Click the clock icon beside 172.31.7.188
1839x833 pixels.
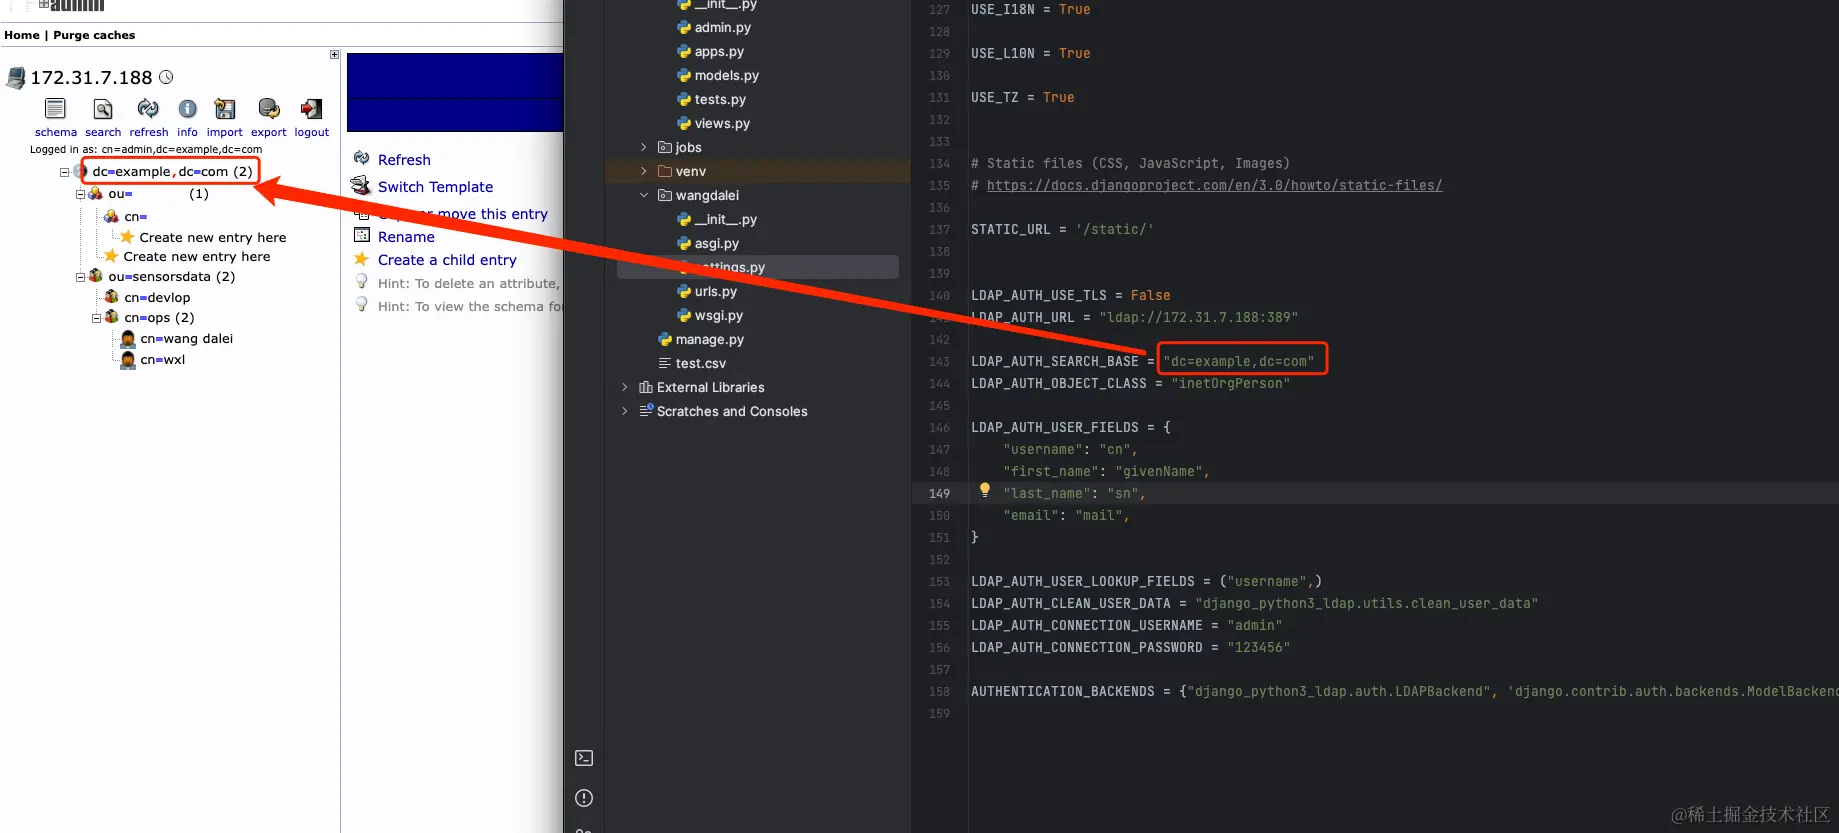click(x=166, y=77)
